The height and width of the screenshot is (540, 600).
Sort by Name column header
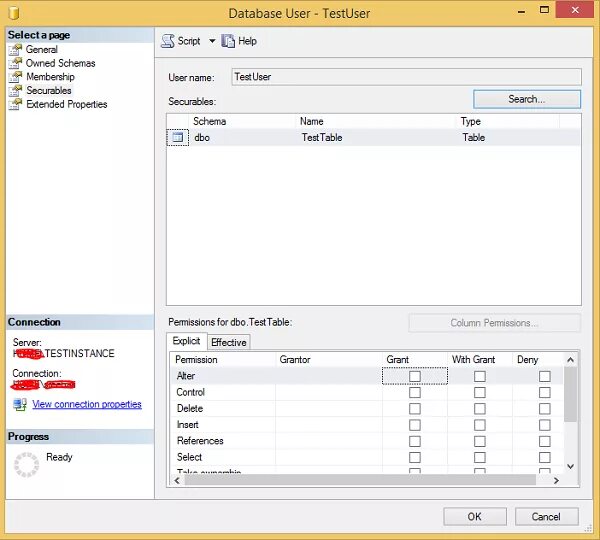[x=377, y=121]
